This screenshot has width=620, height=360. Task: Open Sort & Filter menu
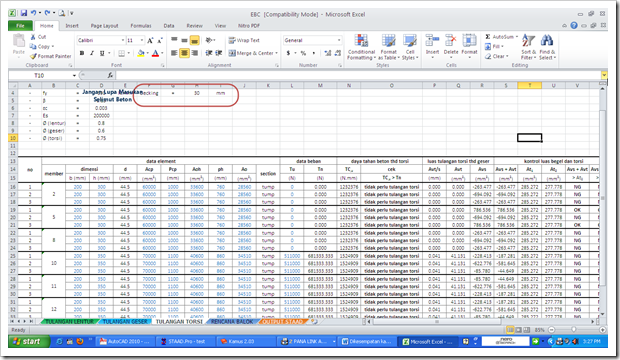(x=529, y=47)
